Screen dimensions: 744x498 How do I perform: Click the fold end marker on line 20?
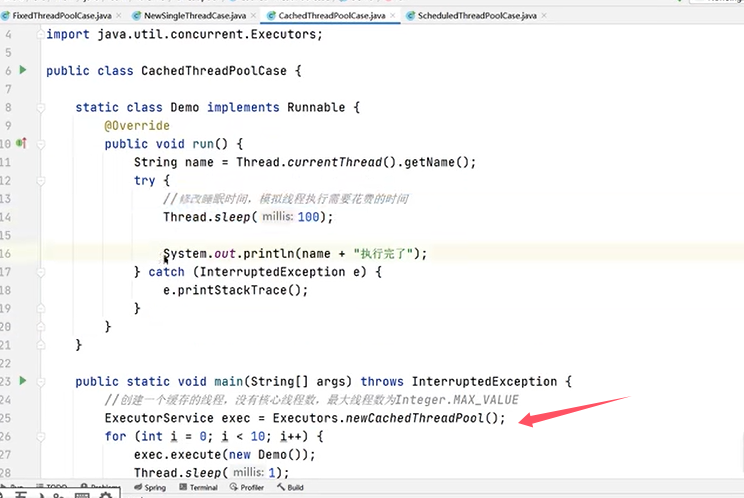pos(41,327)
